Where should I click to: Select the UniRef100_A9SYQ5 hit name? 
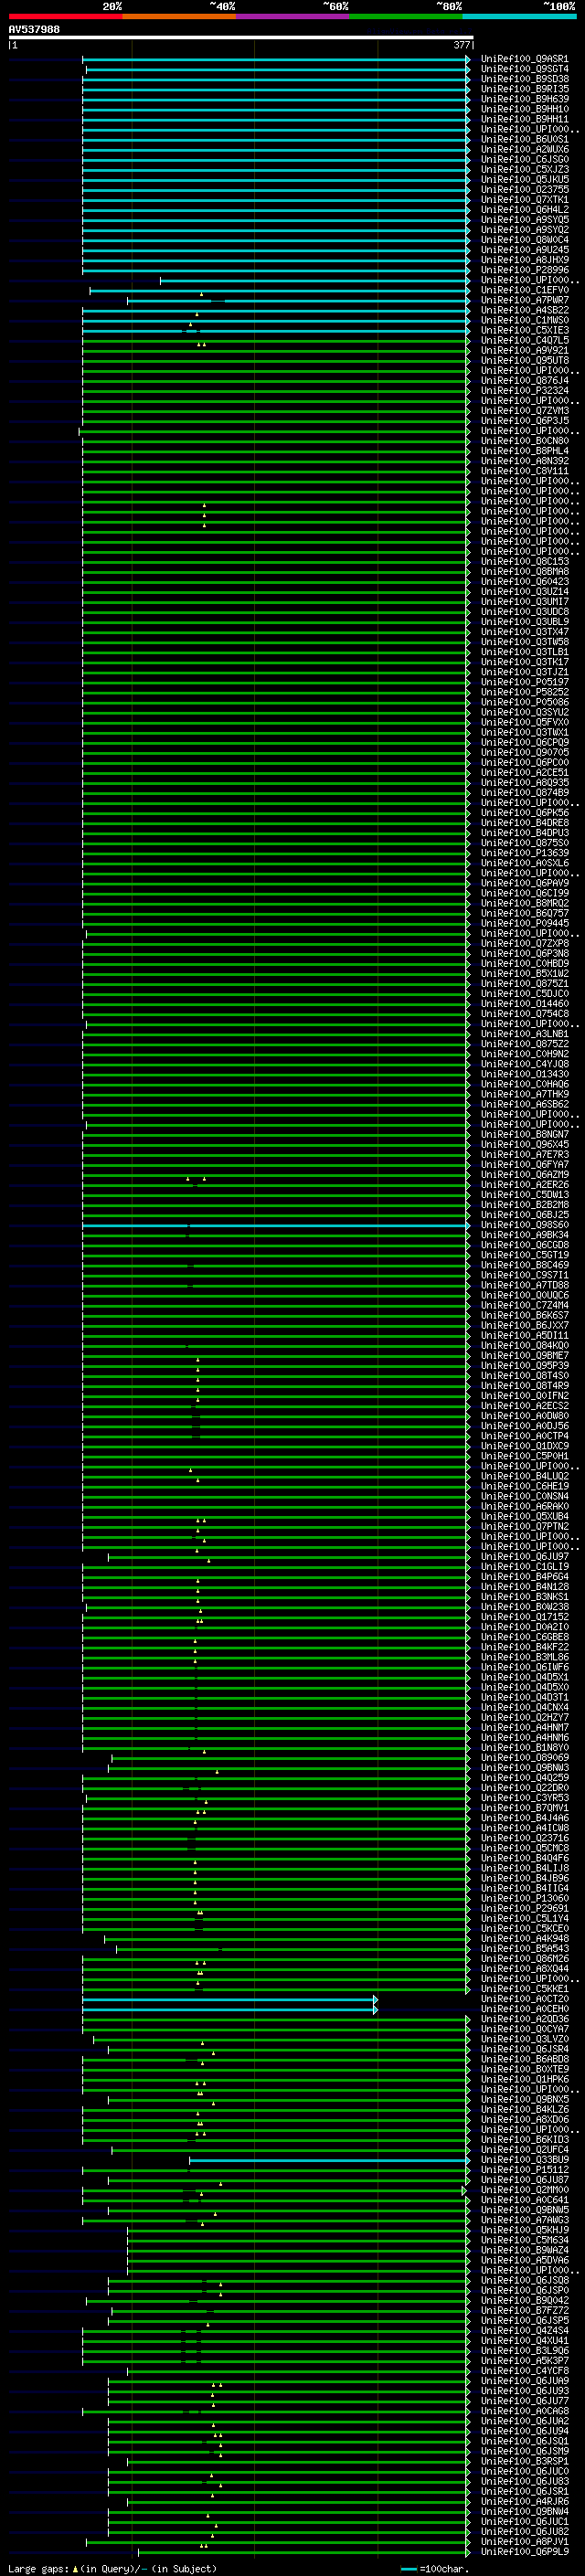coord(525,219)
